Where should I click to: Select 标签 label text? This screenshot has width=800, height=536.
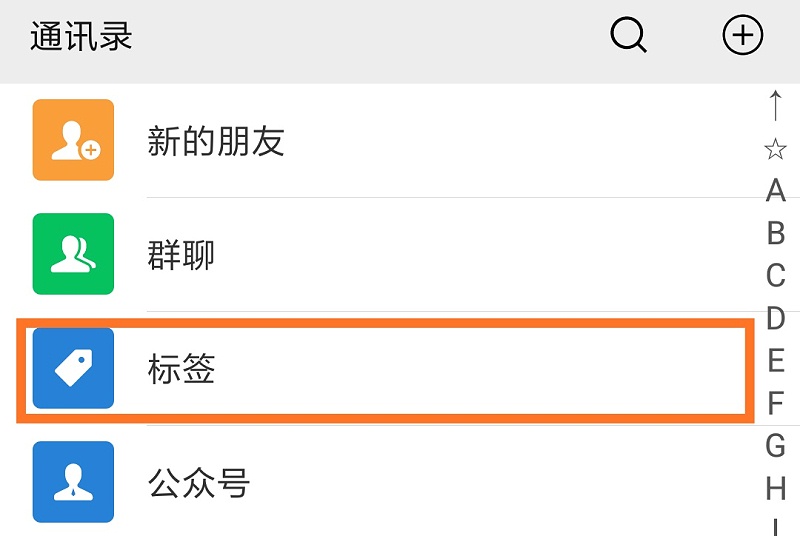[x=181, y=370]
